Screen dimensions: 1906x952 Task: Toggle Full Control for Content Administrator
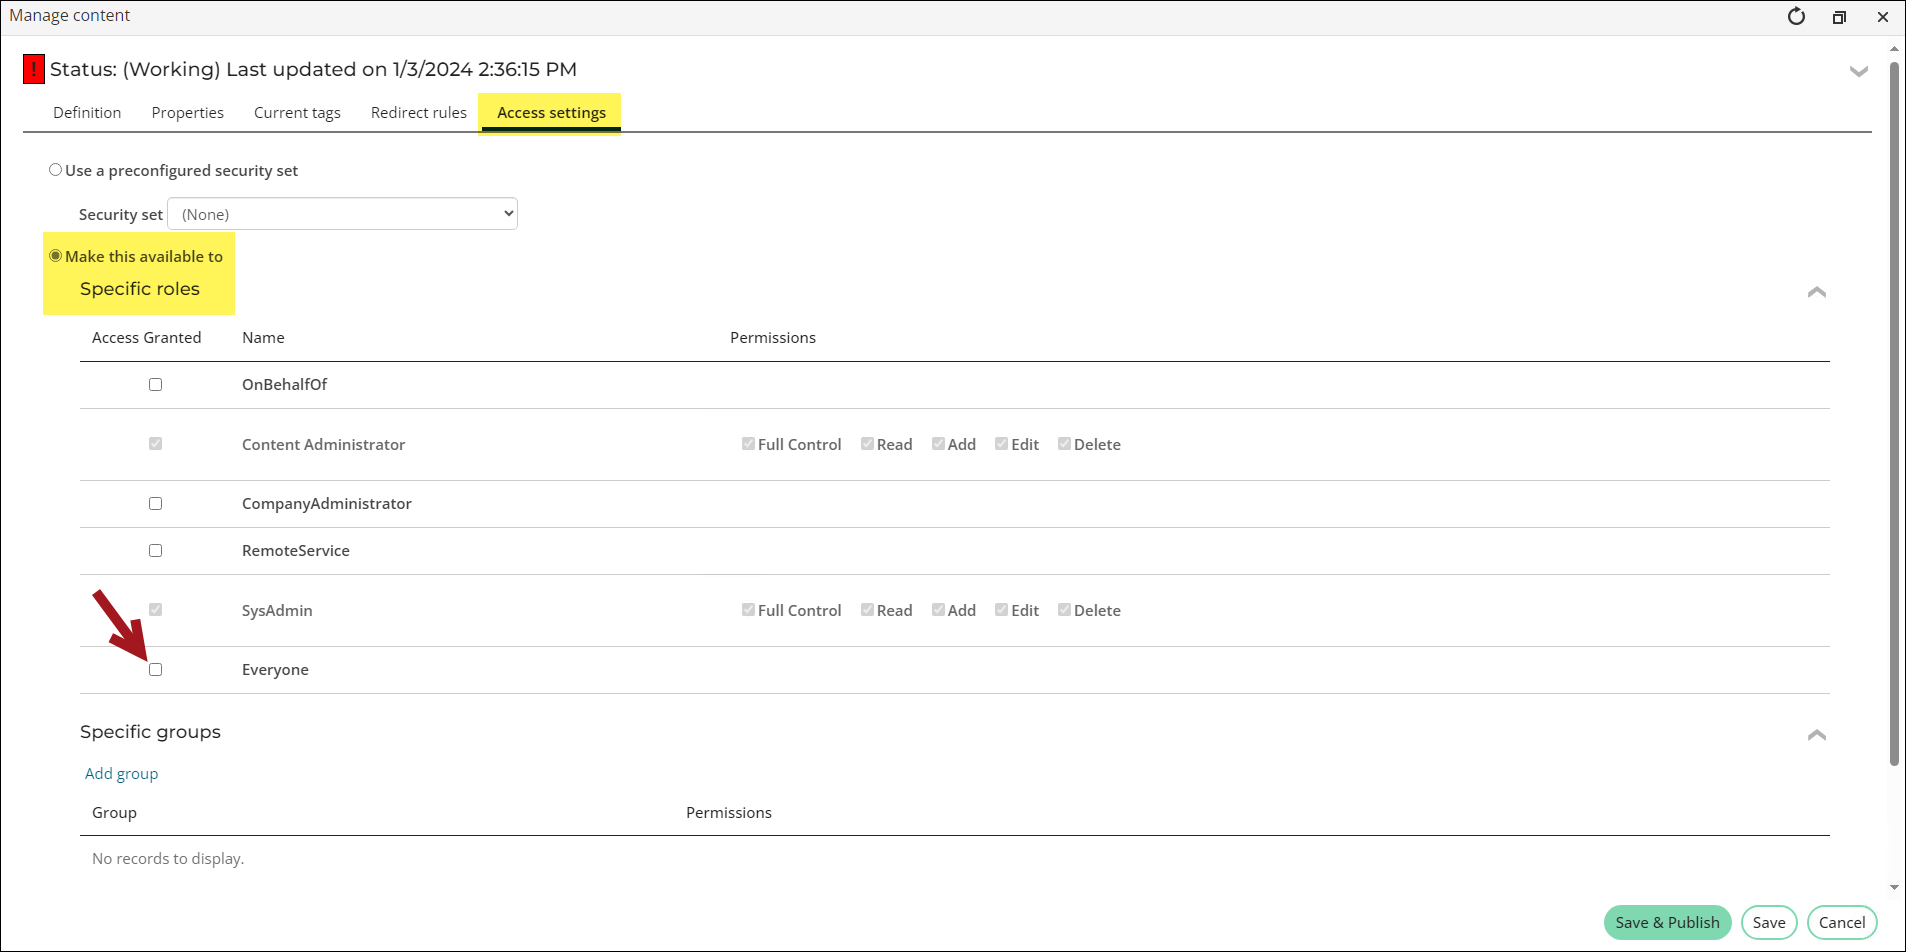[x=748, y=444]
